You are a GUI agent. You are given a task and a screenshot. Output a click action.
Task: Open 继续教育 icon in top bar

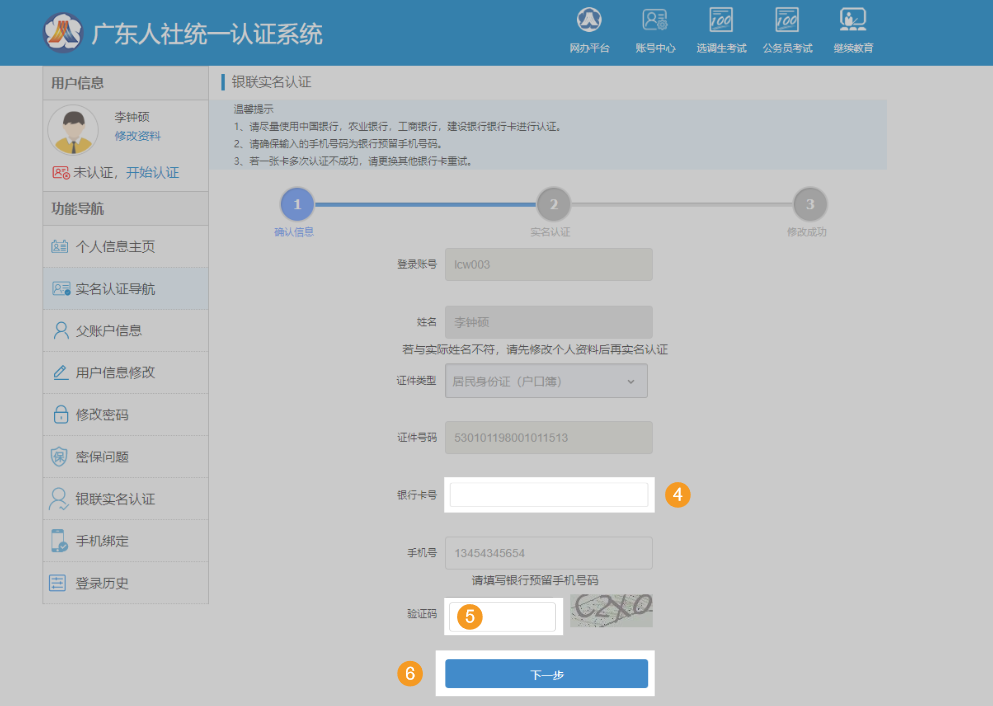click(853, 20)
